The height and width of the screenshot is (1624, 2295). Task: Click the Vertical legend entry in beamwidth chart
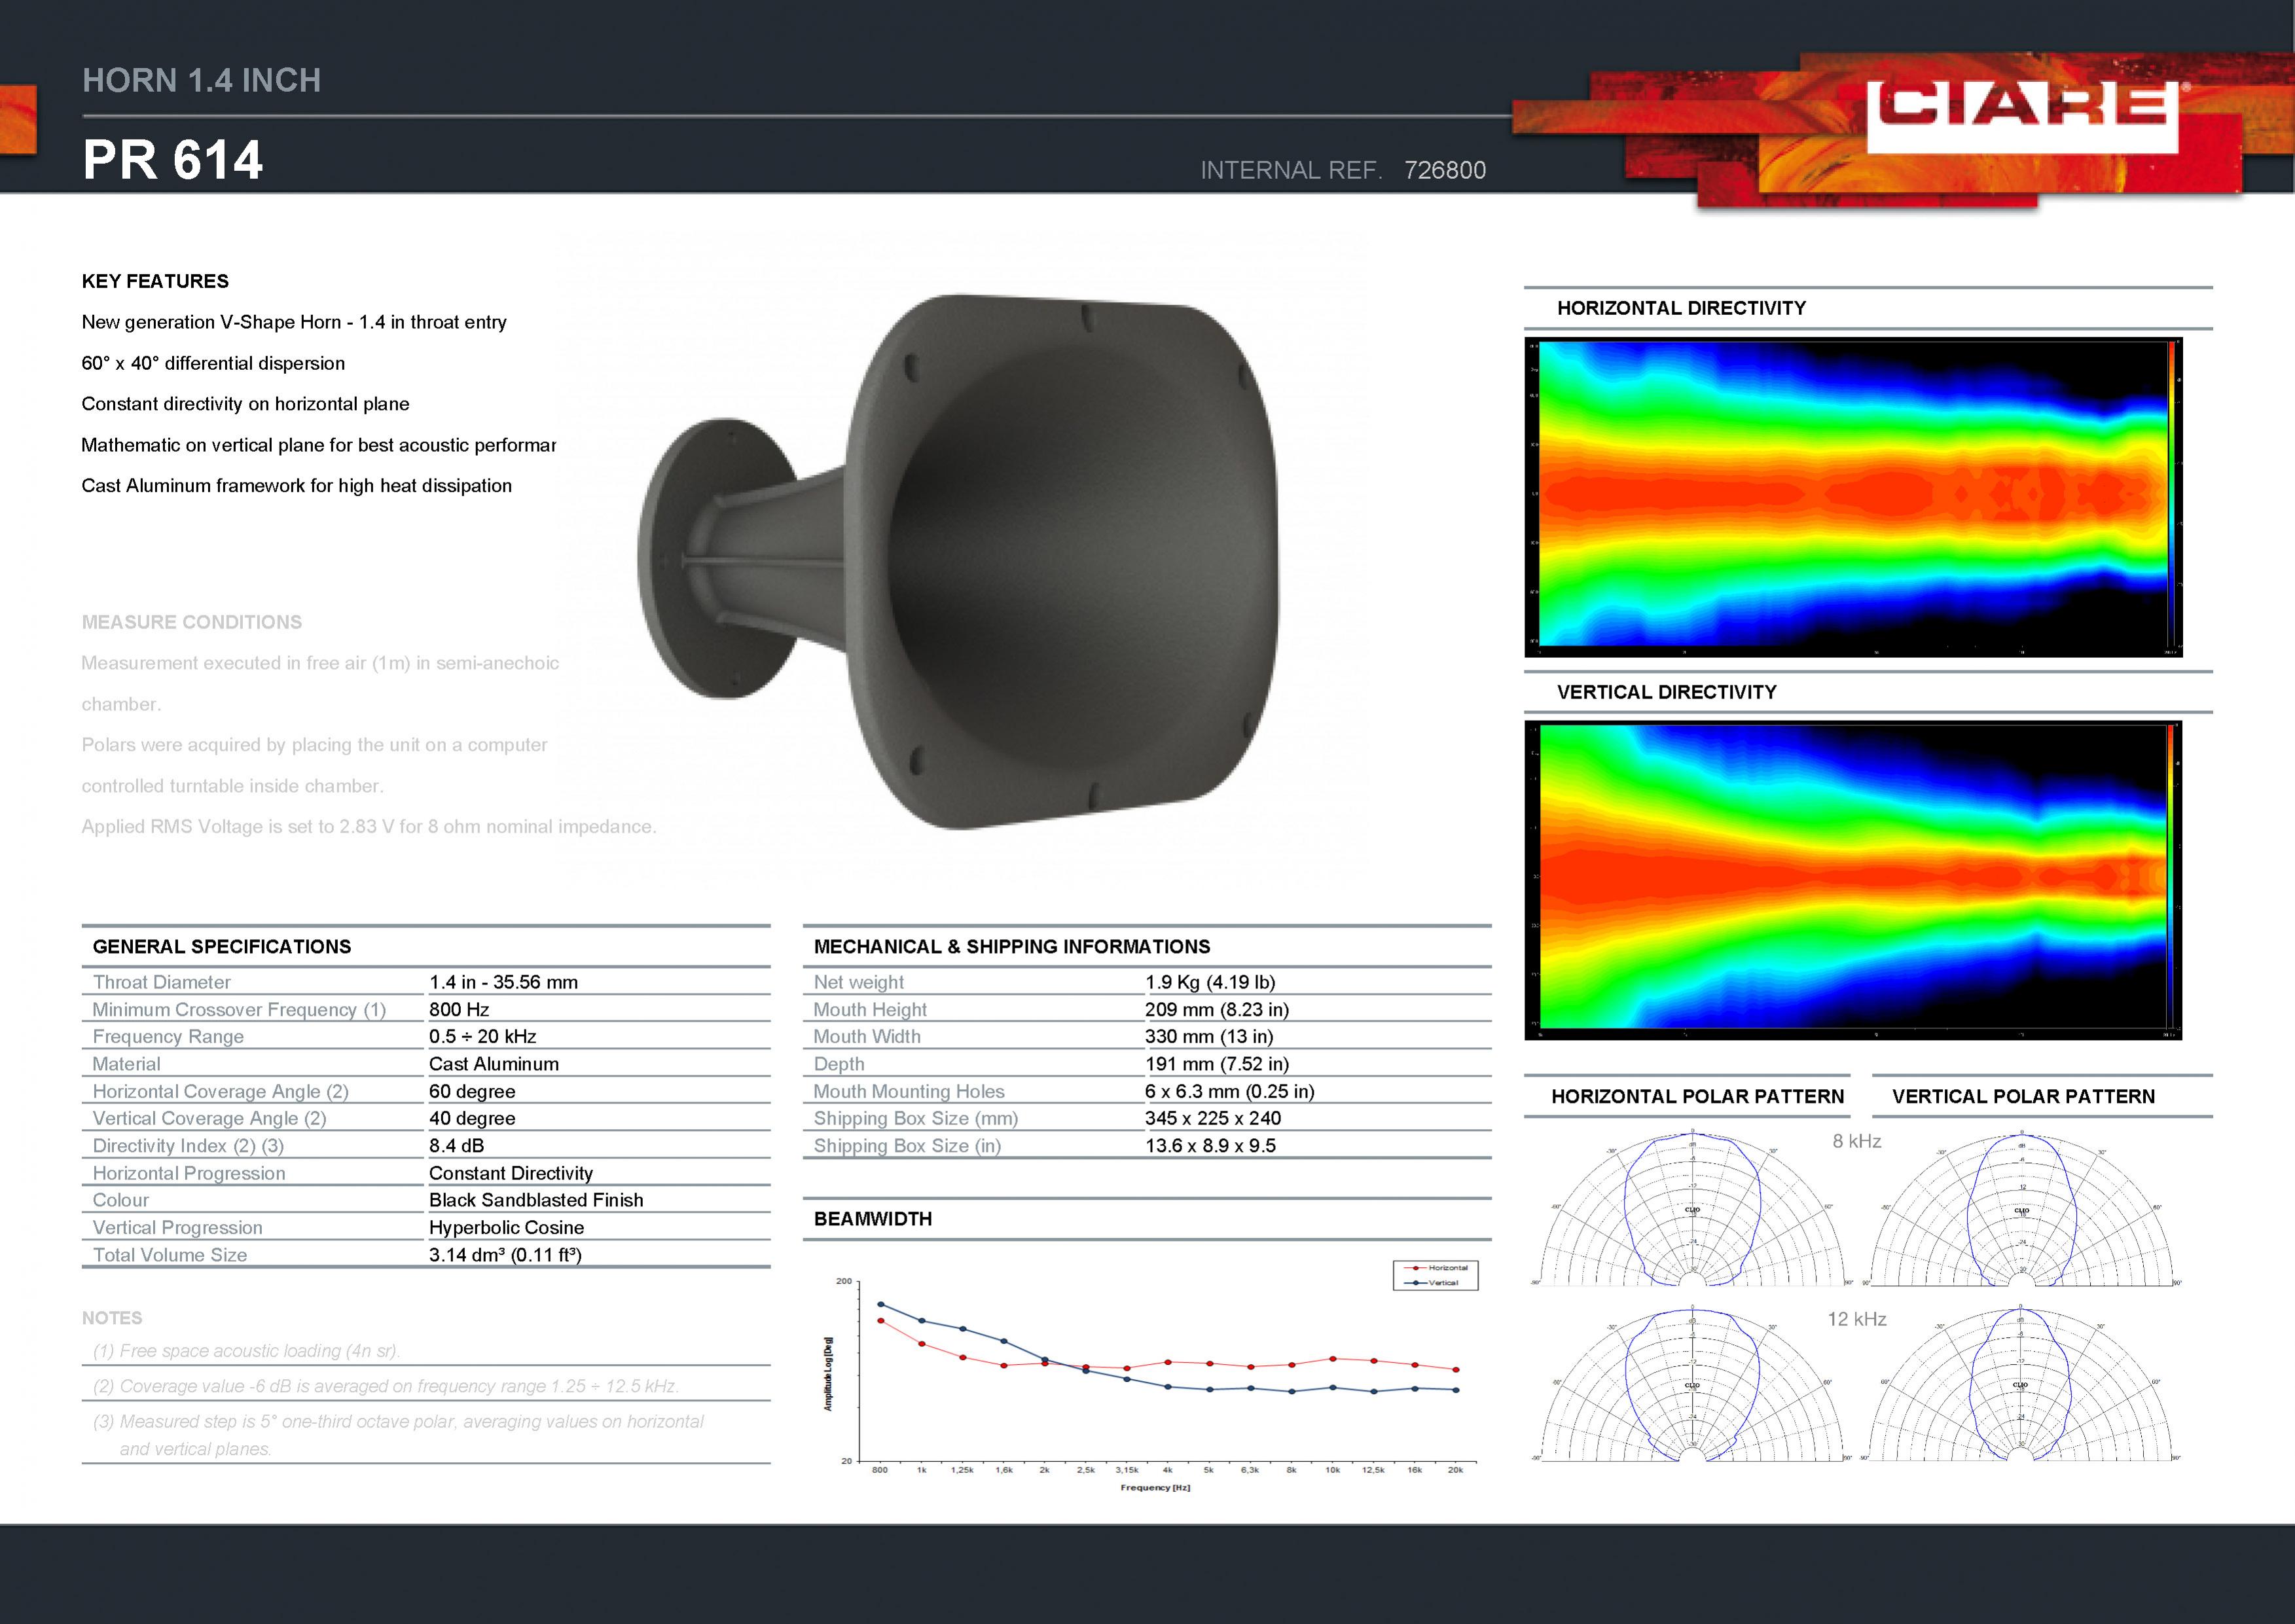1432,1282
